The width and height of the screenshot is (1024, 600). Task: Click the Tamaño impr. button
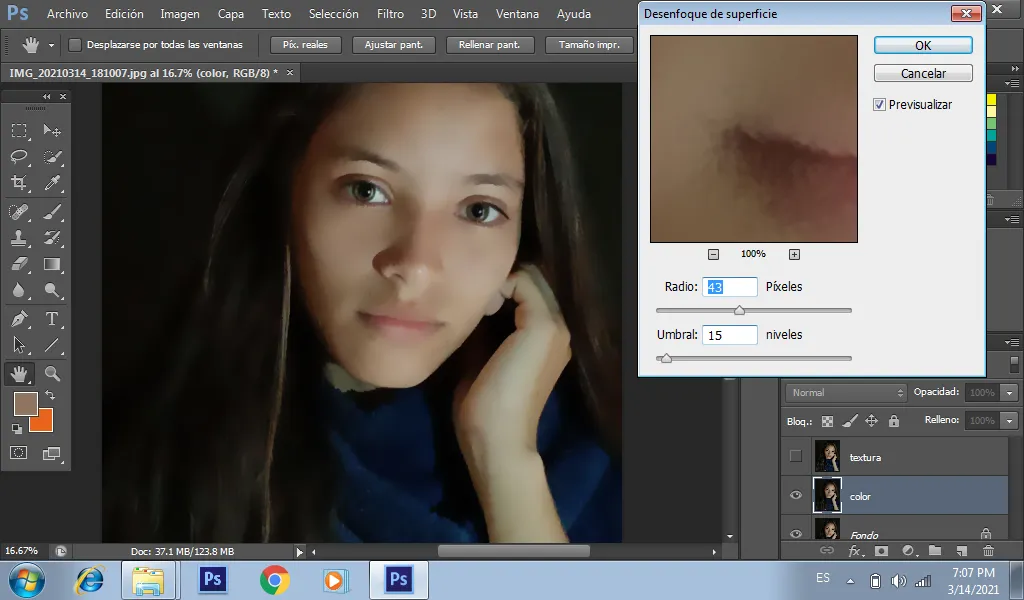(589, 45)
